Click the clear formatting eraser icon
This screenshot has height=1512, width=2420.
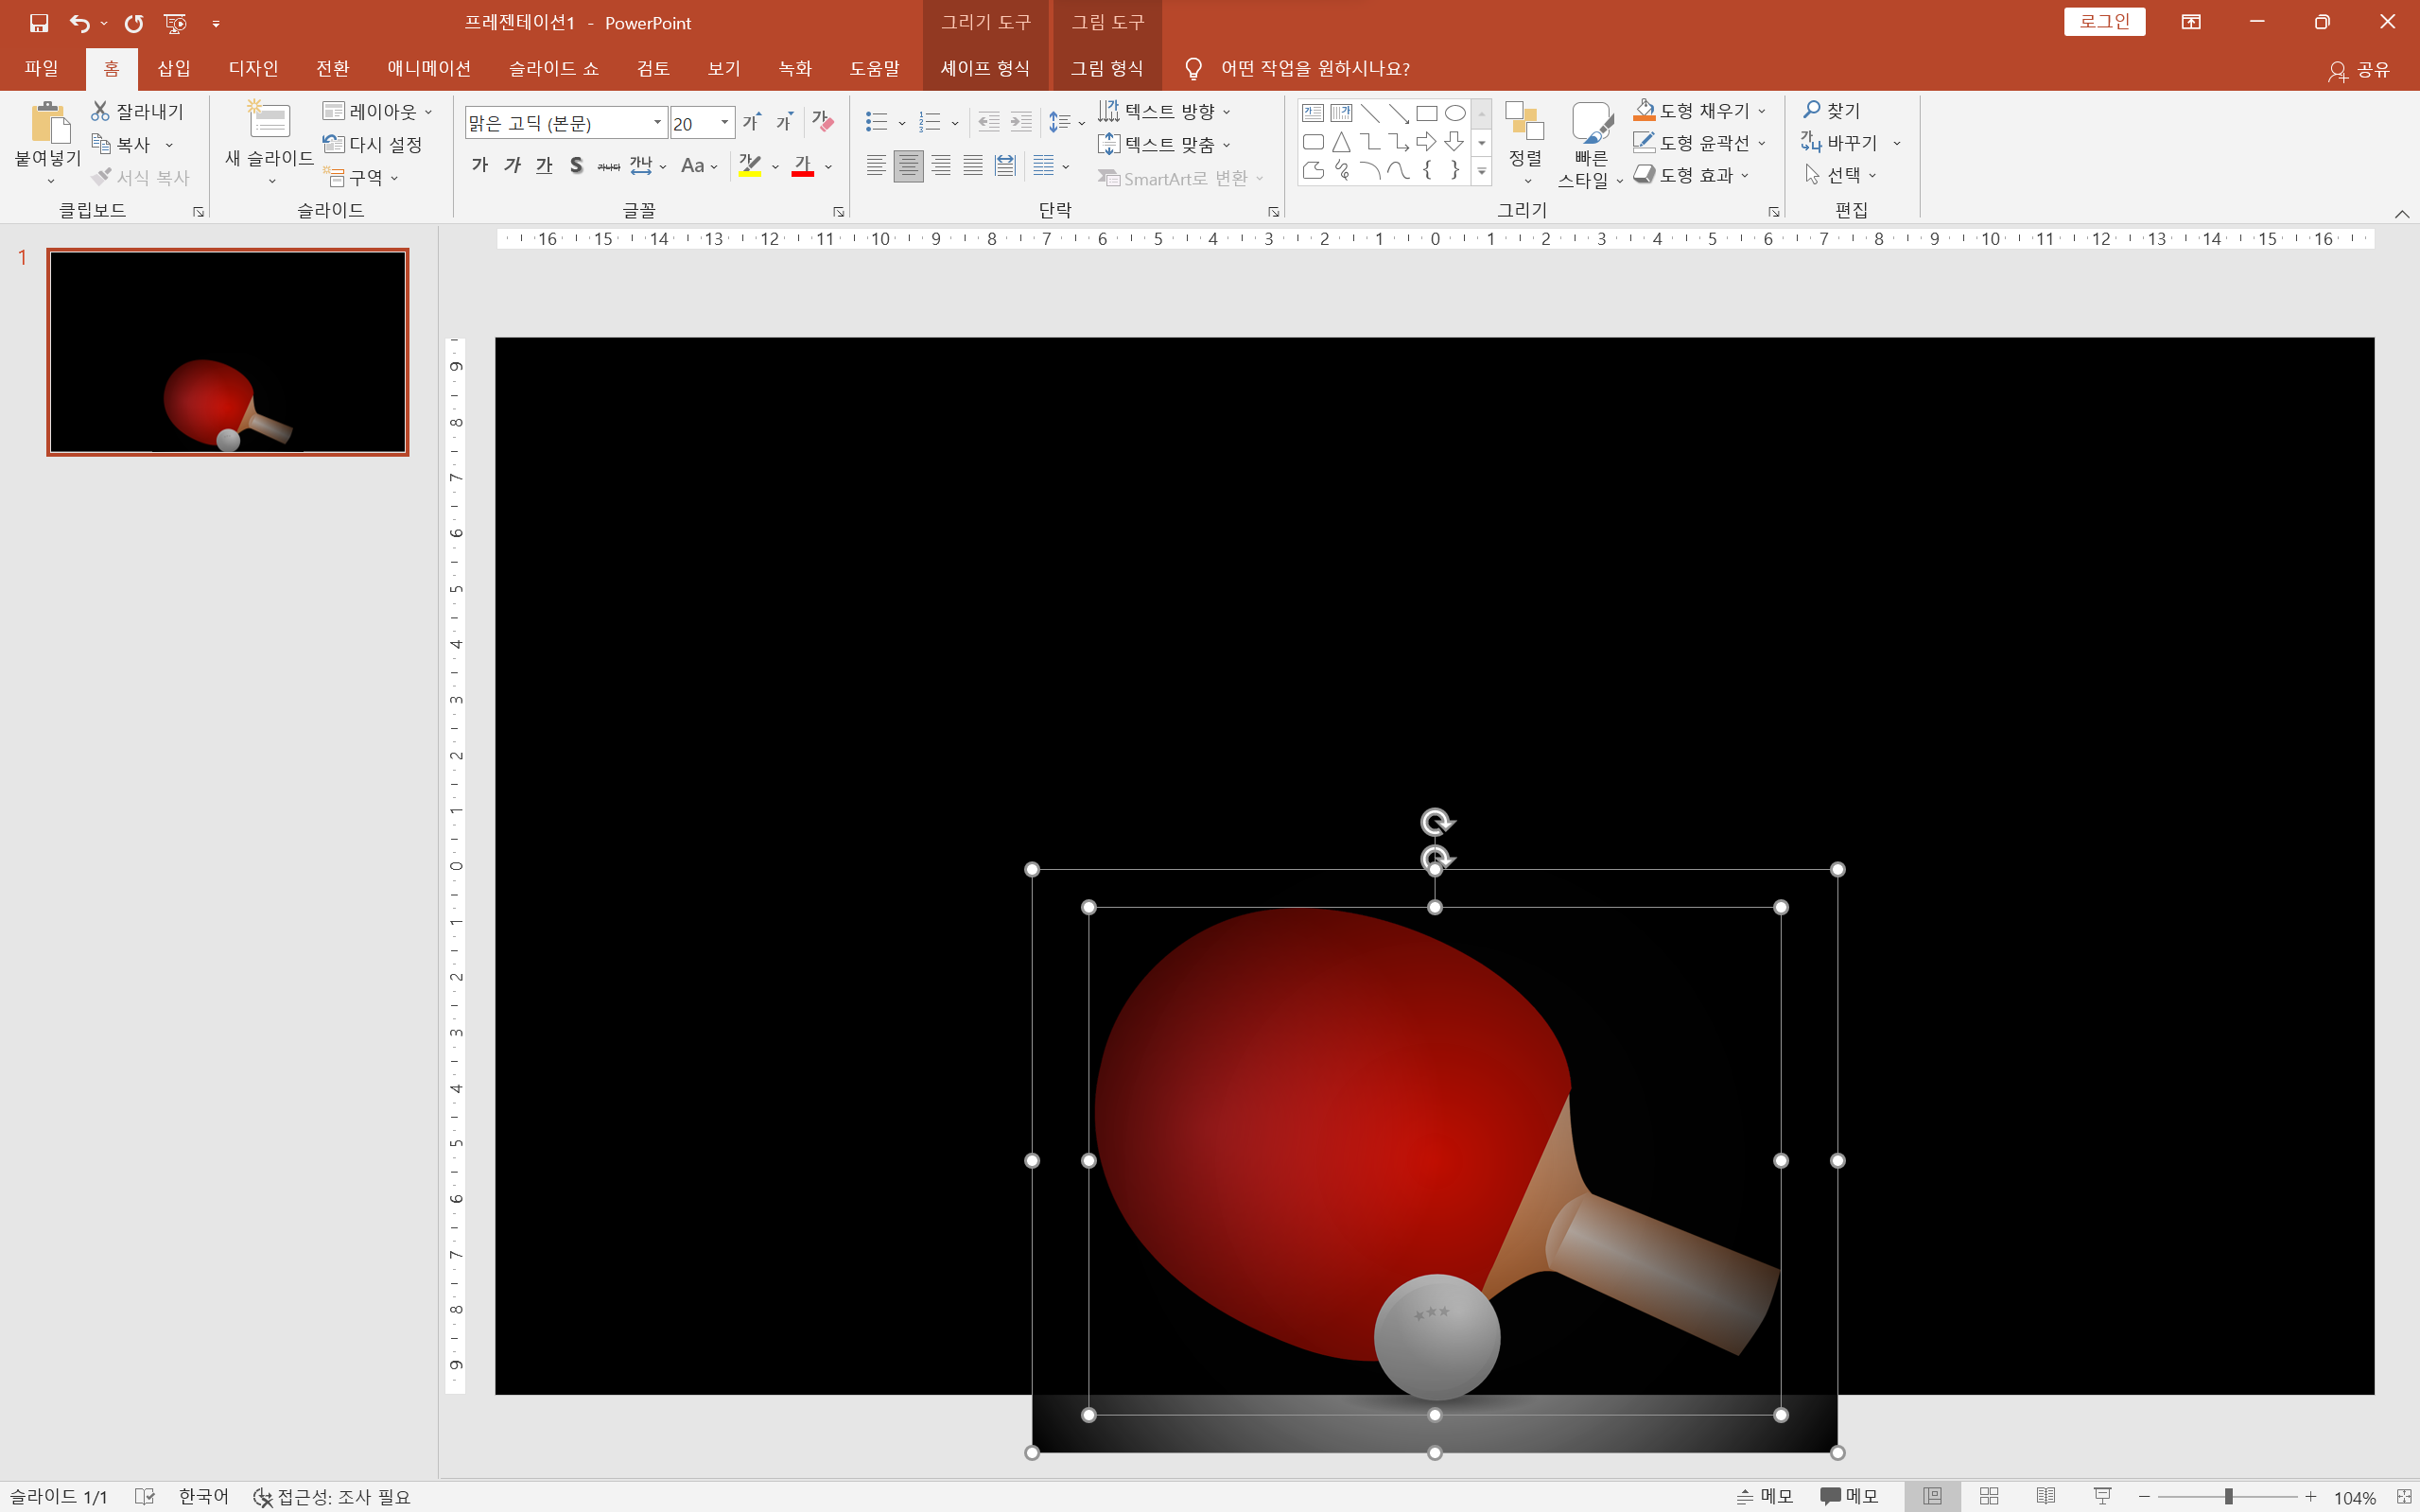[822, 121]
